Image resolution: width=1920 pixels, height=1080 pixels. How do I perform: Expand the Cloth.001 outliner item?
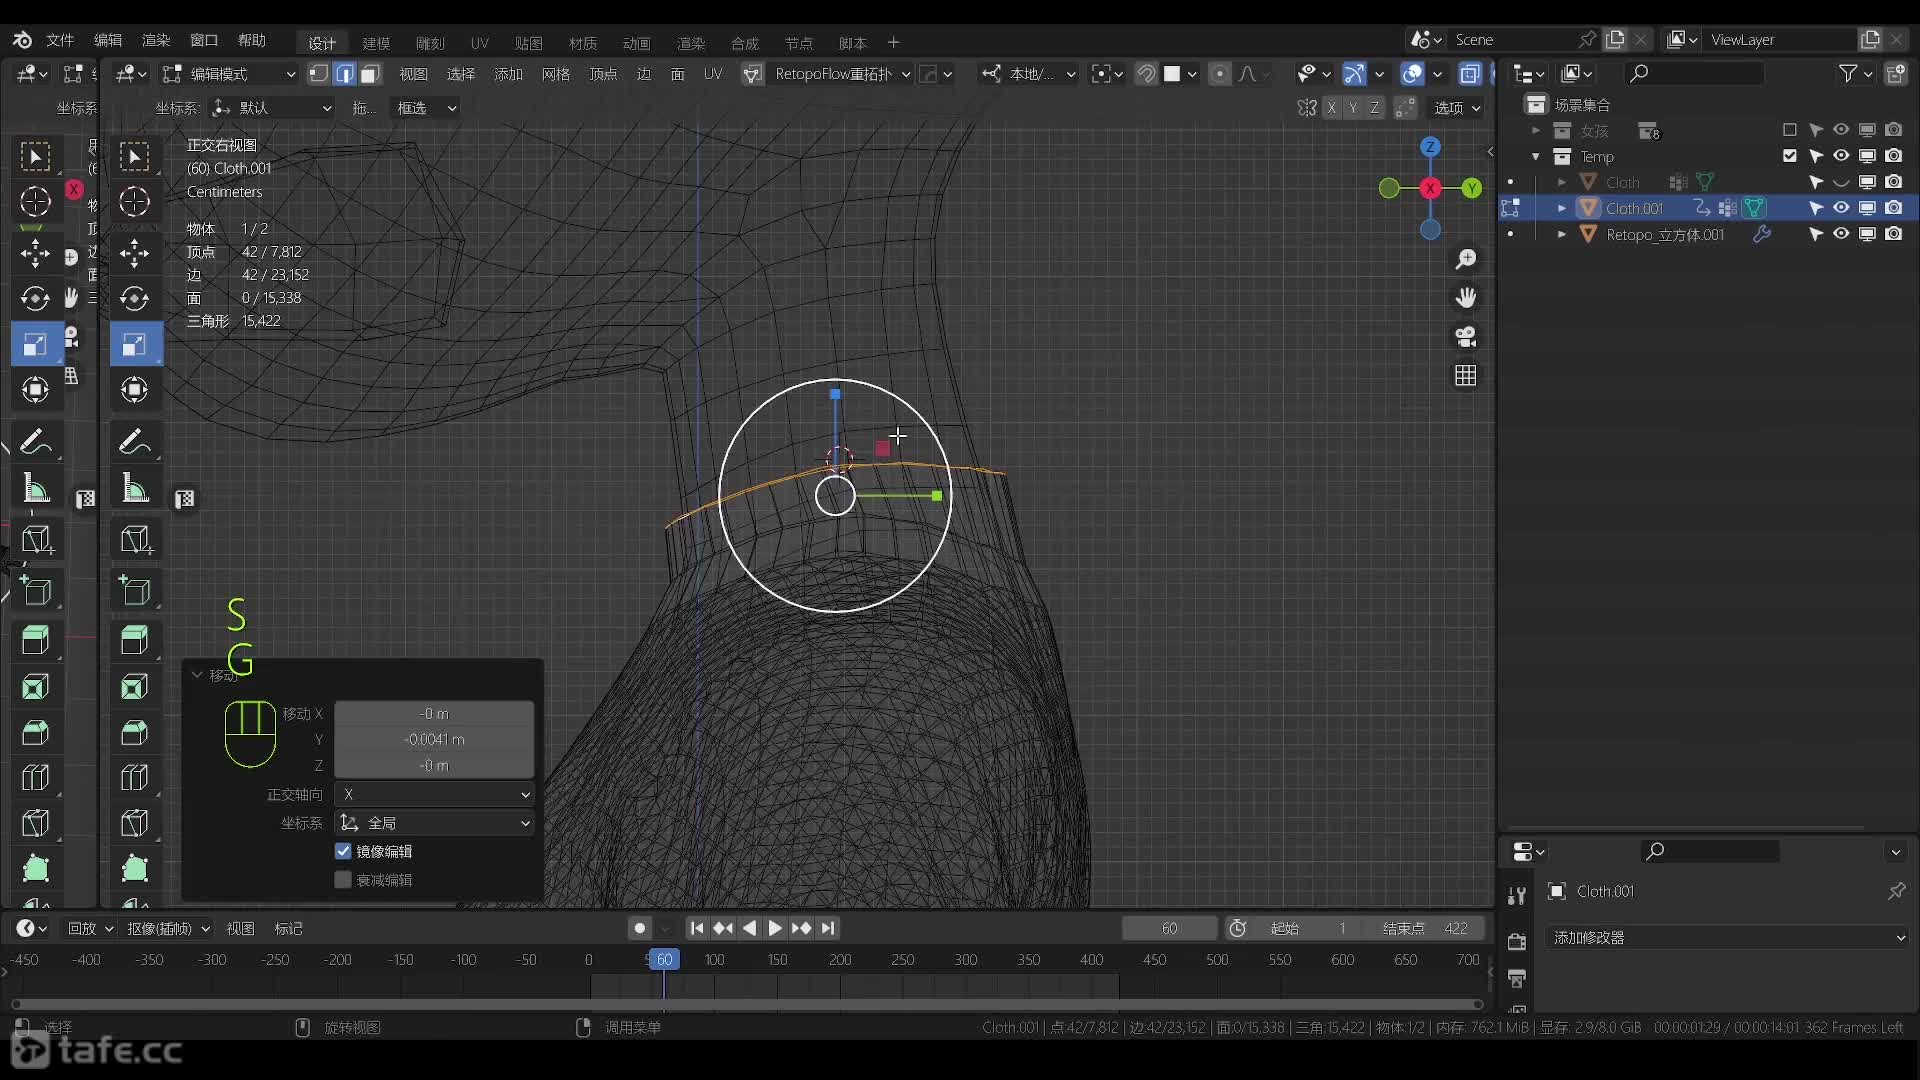point(1561,208)
